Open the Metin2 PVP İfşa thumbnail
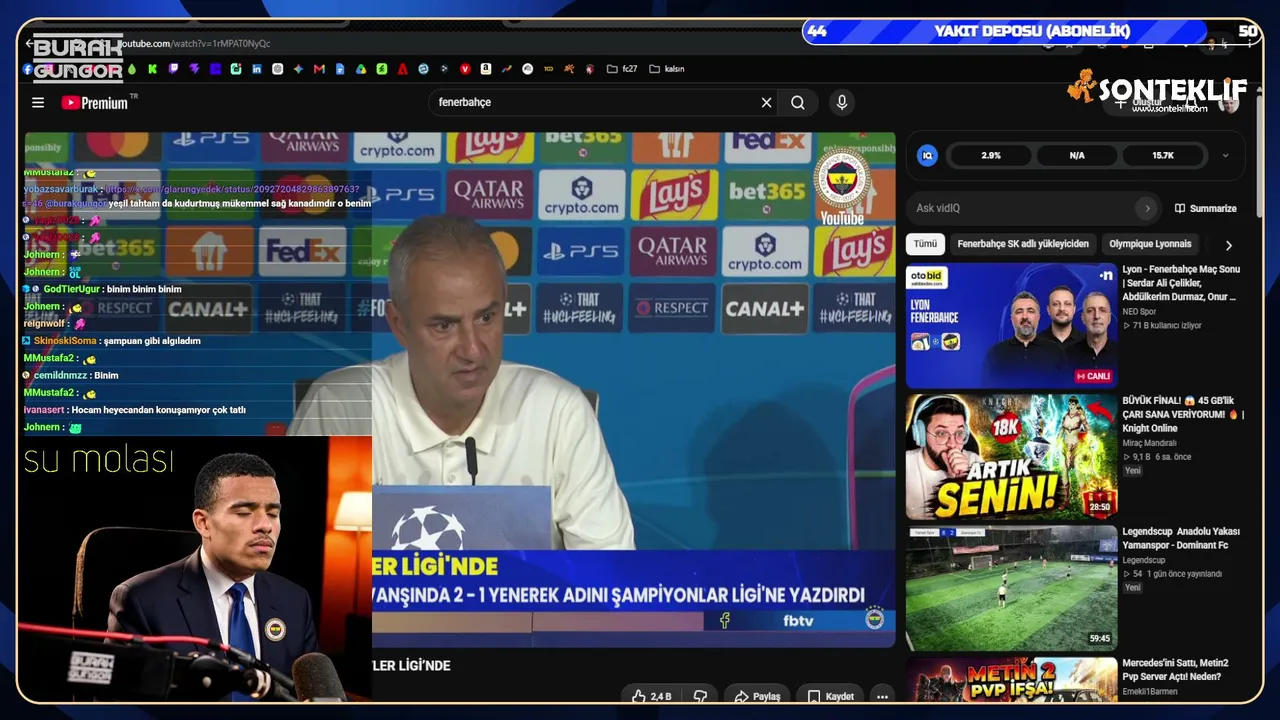This screenshot has width=1280, height=720. [1011, 680]
